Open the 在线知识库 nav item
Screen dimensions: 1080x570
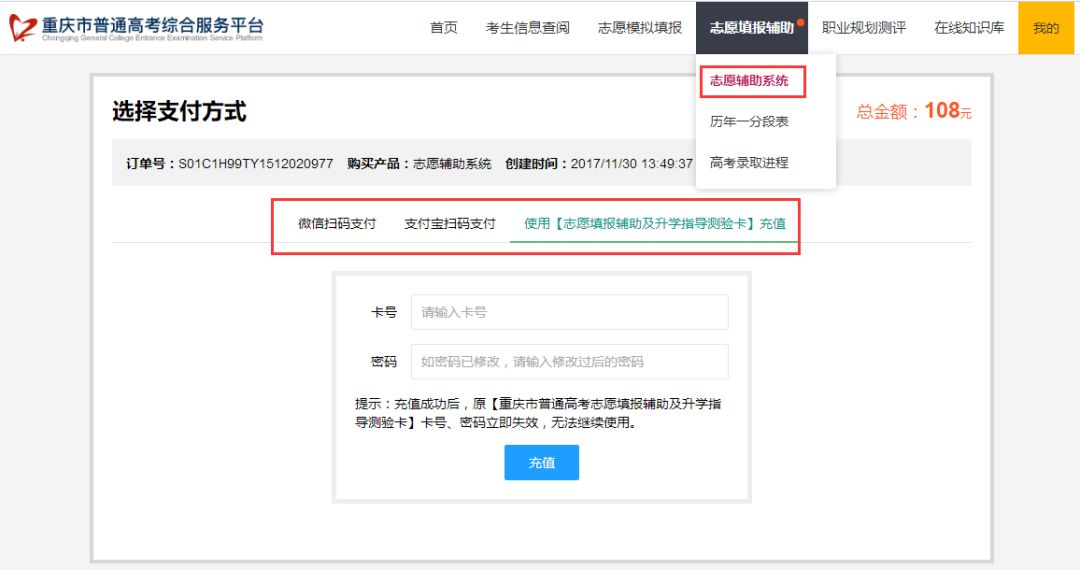pyautogui.click(x=968, y=28)
